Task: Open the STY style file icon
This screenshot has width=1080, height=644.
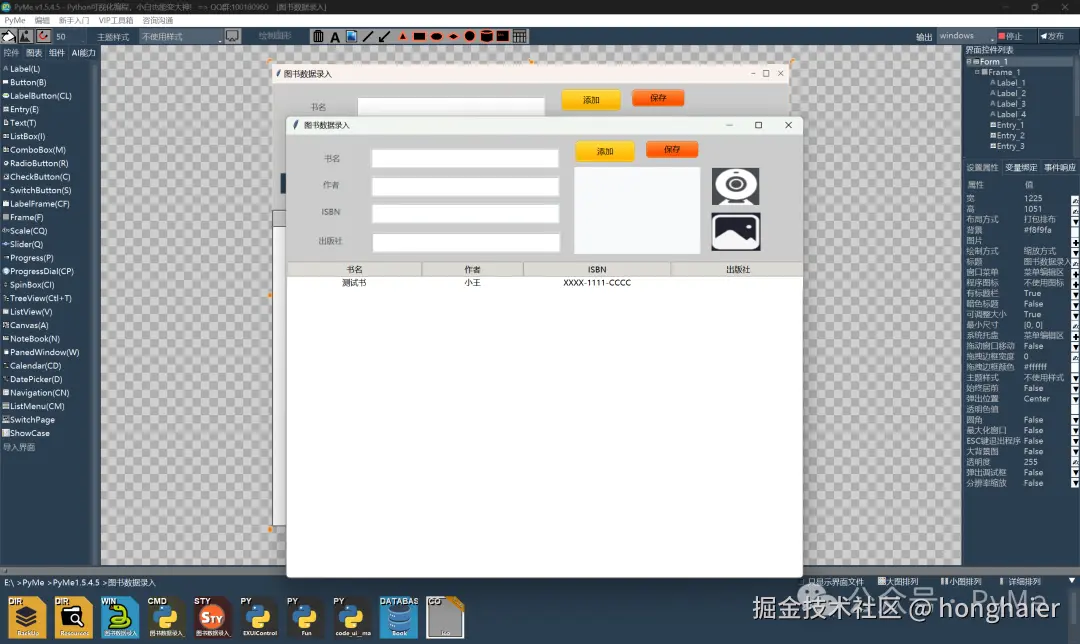Action: coord(212,617)
